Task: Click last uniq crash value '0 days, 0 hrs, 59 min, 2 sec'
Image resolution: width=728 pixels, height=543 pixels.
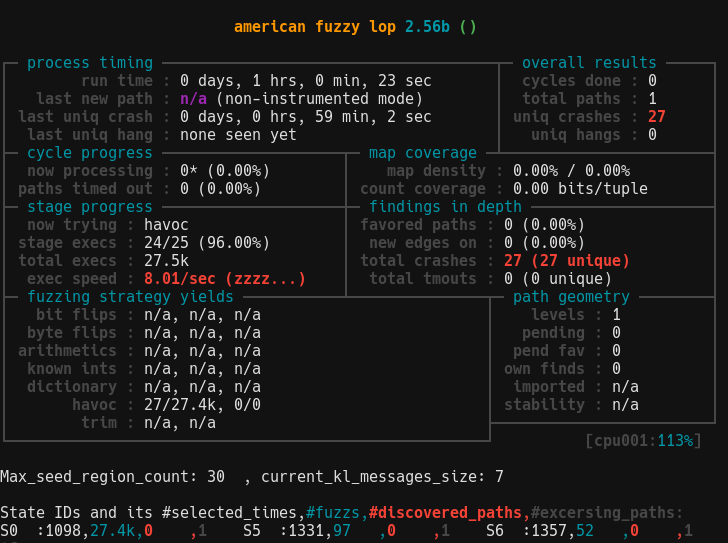Action: click(306, 117)
